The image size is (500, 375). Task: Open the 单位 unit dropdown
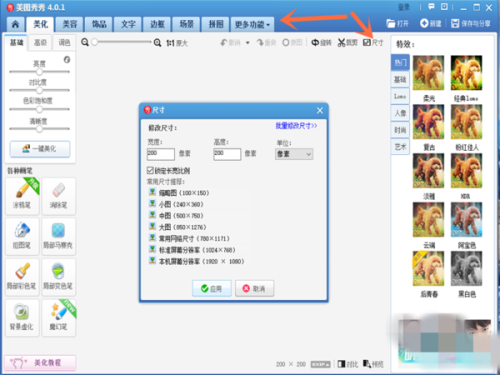point(294,154)
